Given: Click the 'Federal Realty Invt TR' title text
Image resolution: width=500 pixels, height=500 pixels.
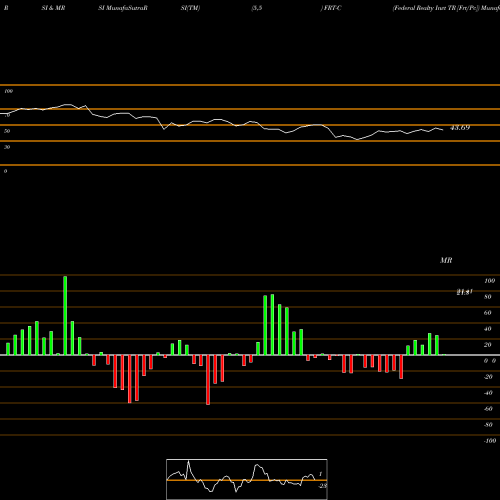Looking at the screenshot, I should 425,8.
